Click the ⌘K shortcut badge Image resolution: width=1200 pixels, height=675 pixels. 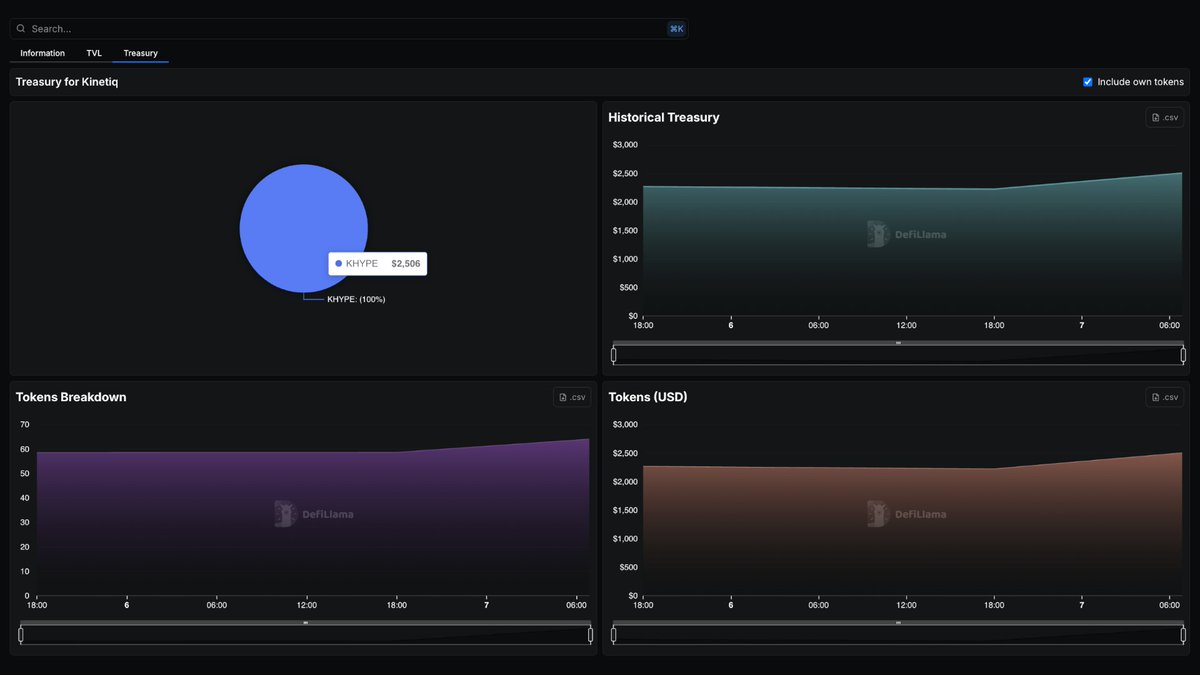tap(676, 29)
